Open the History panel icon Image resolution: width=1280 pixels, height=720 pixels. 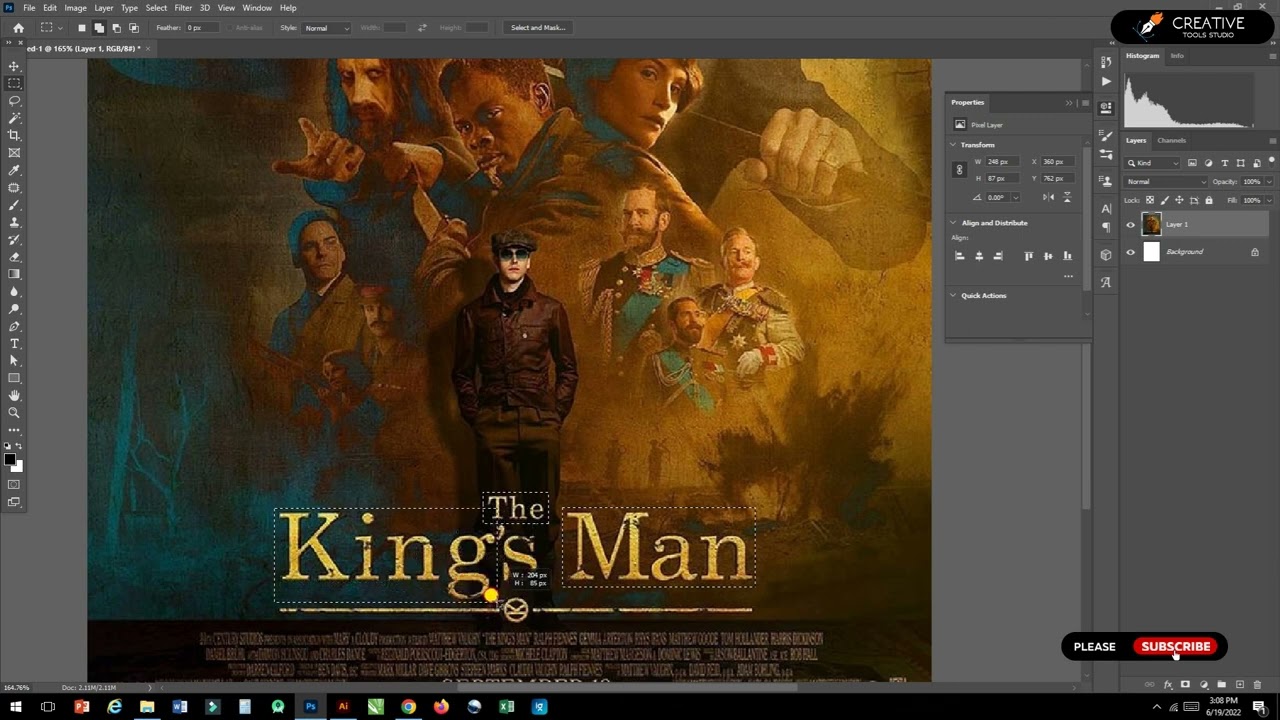click(1105, 64)
